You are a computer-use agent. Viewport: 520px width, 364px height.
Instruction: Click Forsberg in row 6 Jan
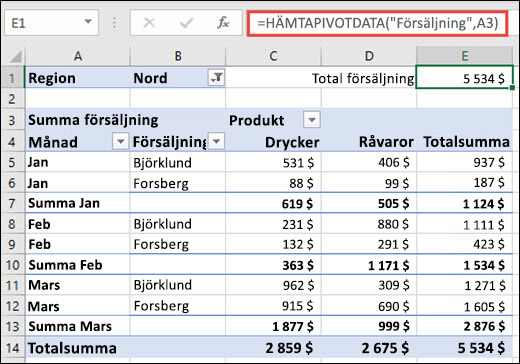[178, 183]
